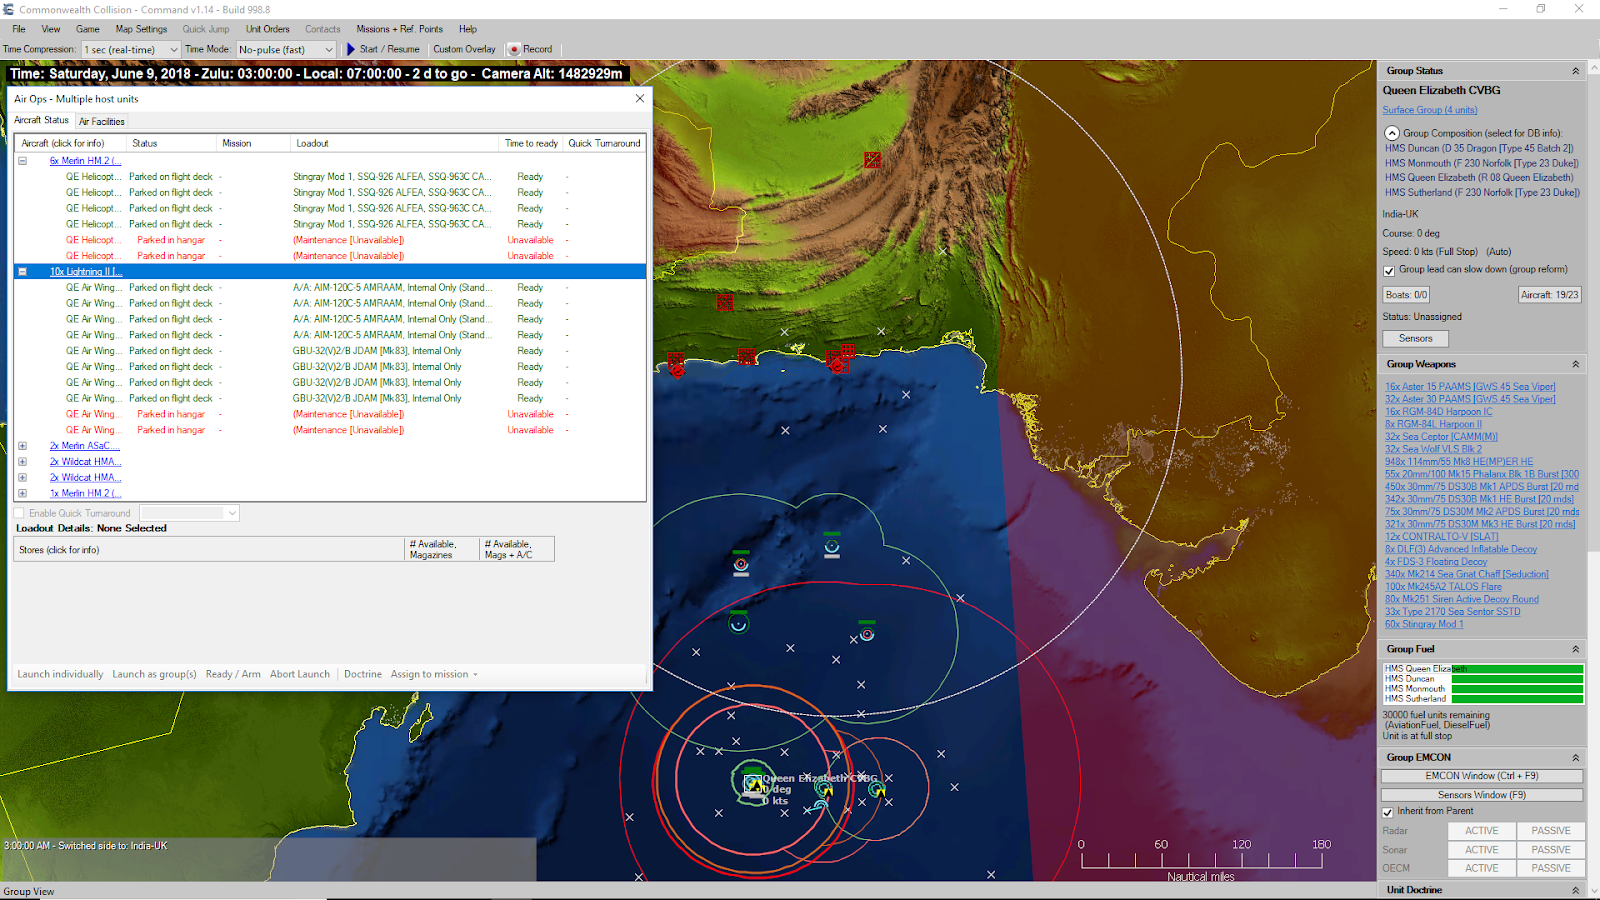The height and width of the screenshot is (900, 1600).
Task: Click Abort Launch in Air Ops
Action: (300, 674)
